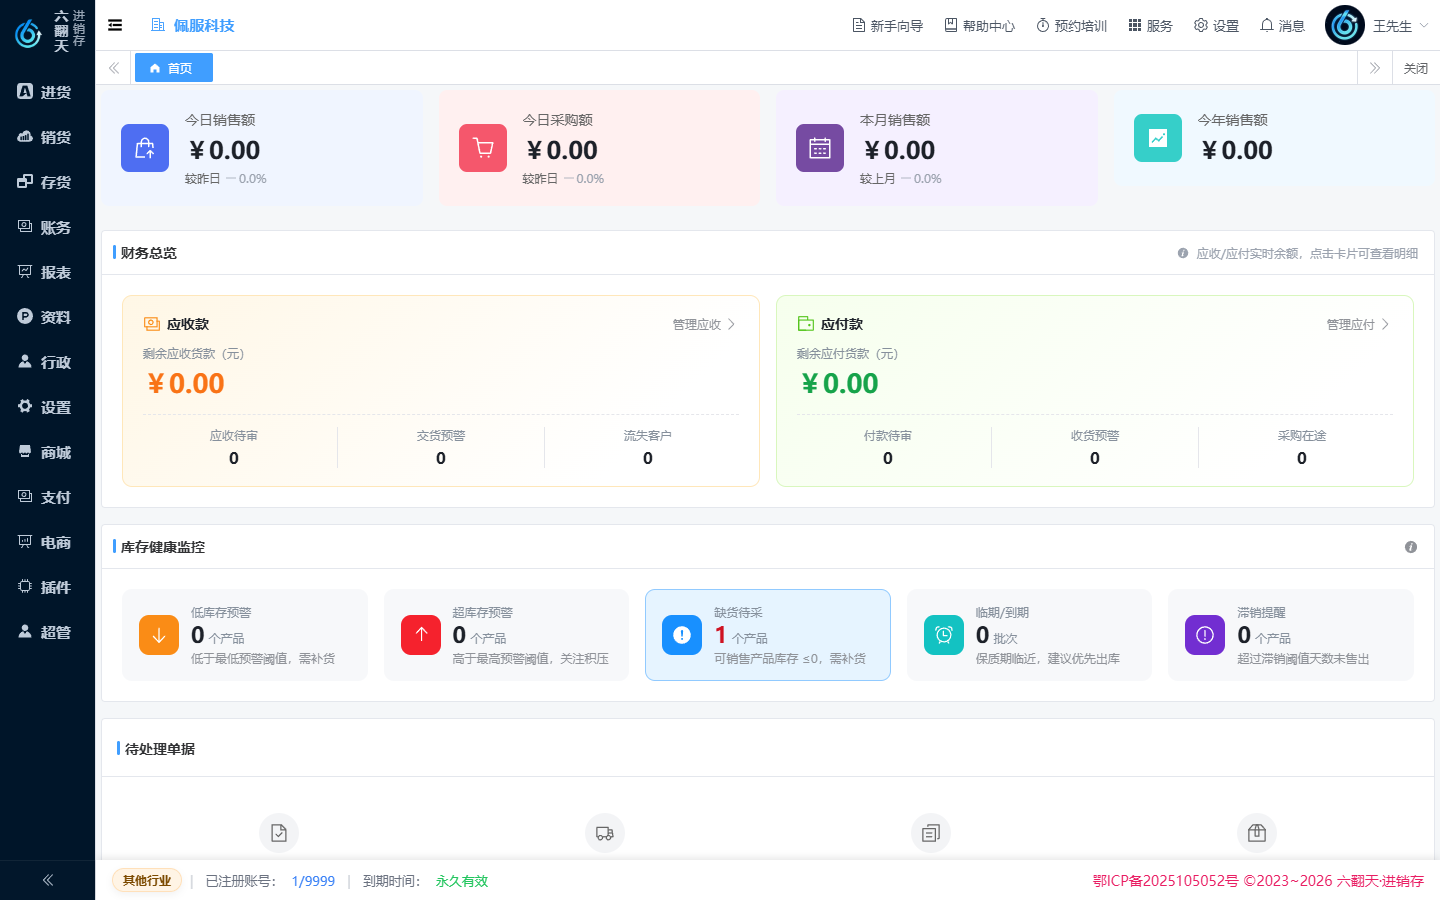Open 电商 in the sidebar
The image size is (1440, 900).
[x=47, y=542]
